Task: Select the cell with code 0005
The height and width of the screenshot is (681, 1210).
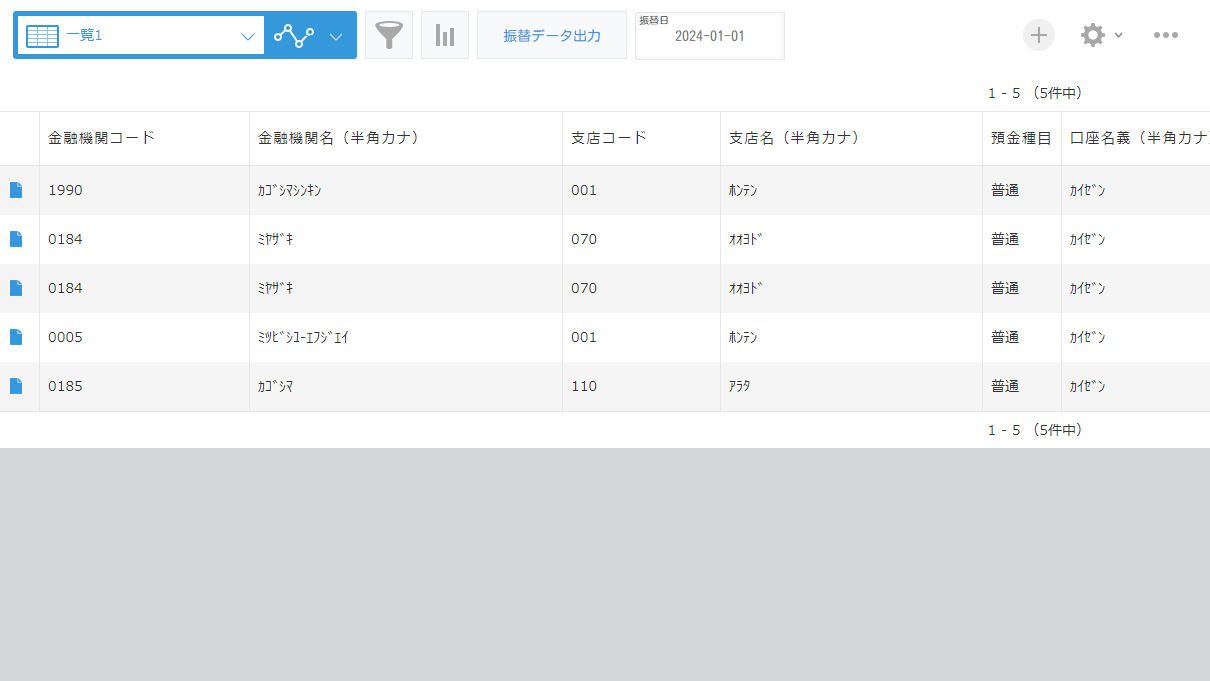Action: pyautogui.click(x=144, y=337)
